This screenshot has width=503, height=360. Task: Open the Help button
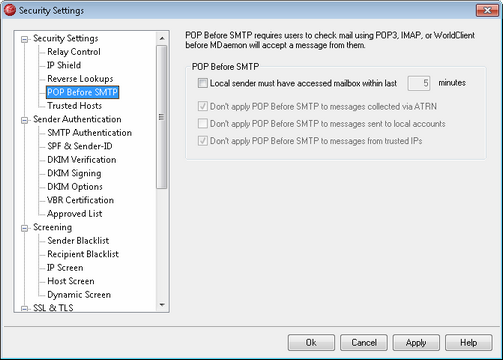coord(469,343)
